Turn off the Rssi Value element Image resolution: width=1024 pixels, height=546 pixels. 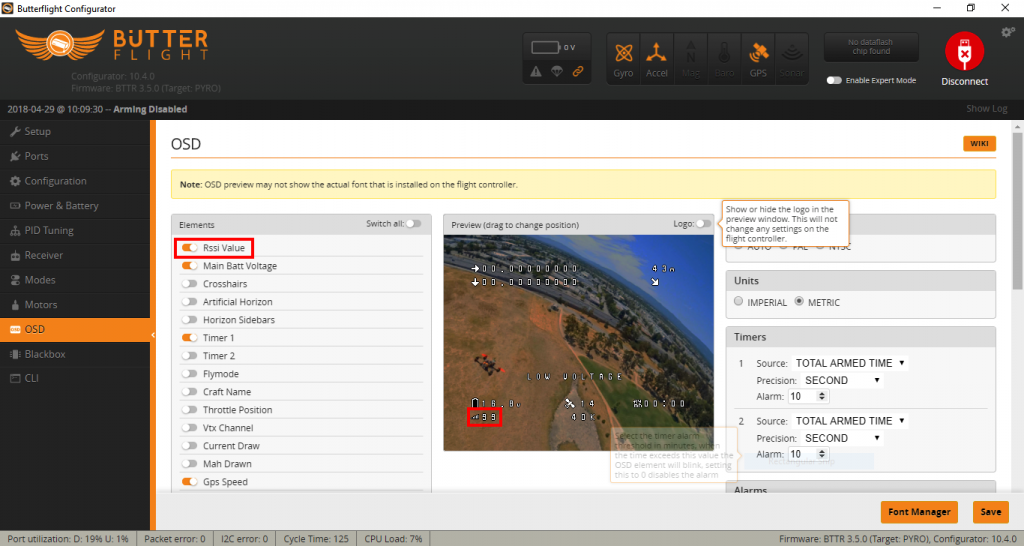[x=189, y=248]
